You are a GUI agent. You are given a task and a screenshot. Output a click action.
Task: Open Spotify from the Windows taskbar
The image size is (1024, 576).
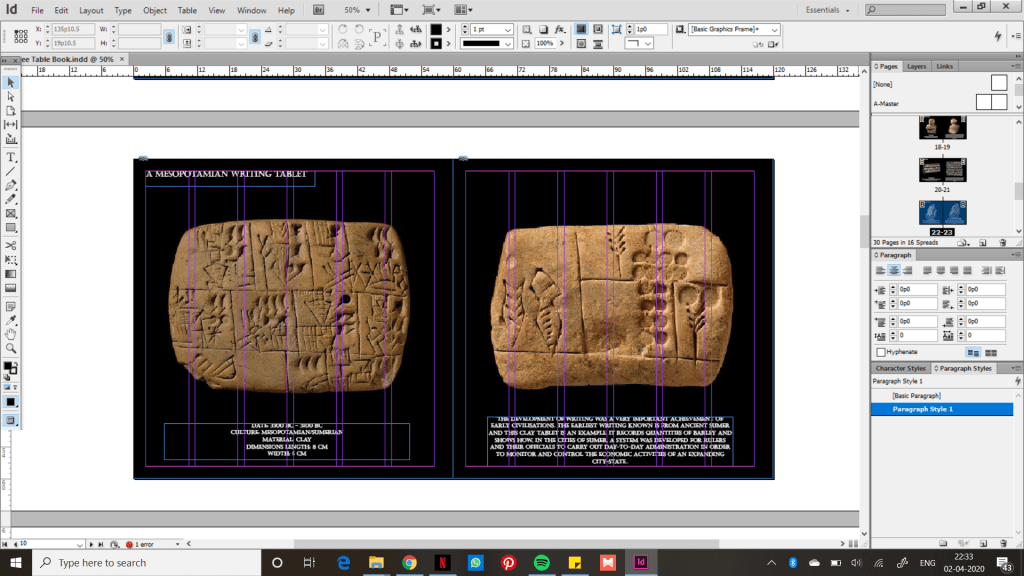(541, 562)
